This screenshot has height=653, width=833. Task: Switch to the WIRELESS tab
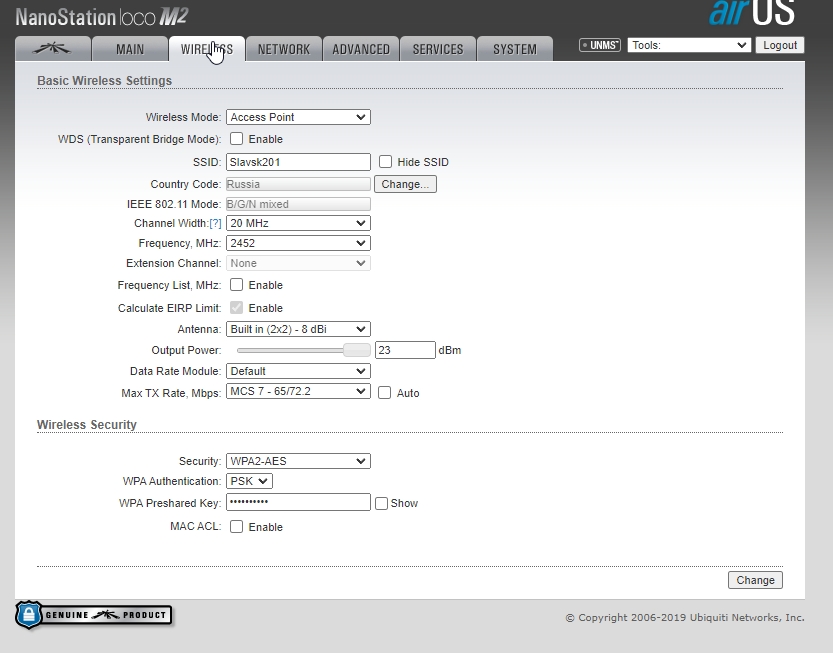tap(207, 49)
